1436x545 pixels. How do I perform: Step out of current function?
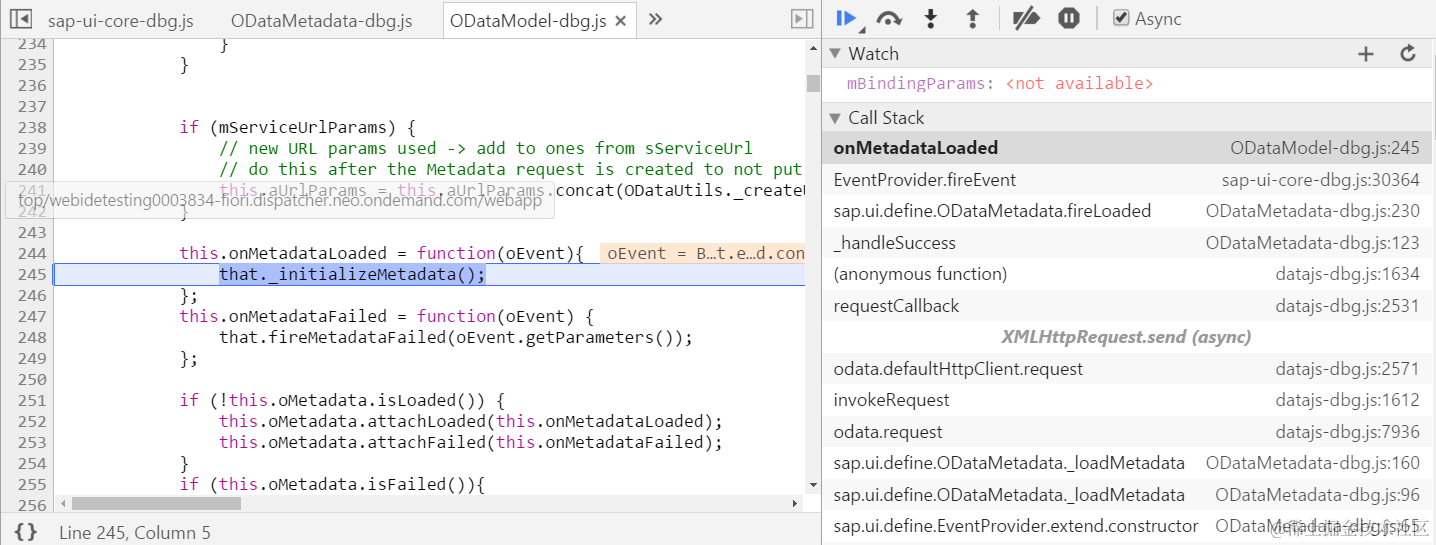(971, 18)
